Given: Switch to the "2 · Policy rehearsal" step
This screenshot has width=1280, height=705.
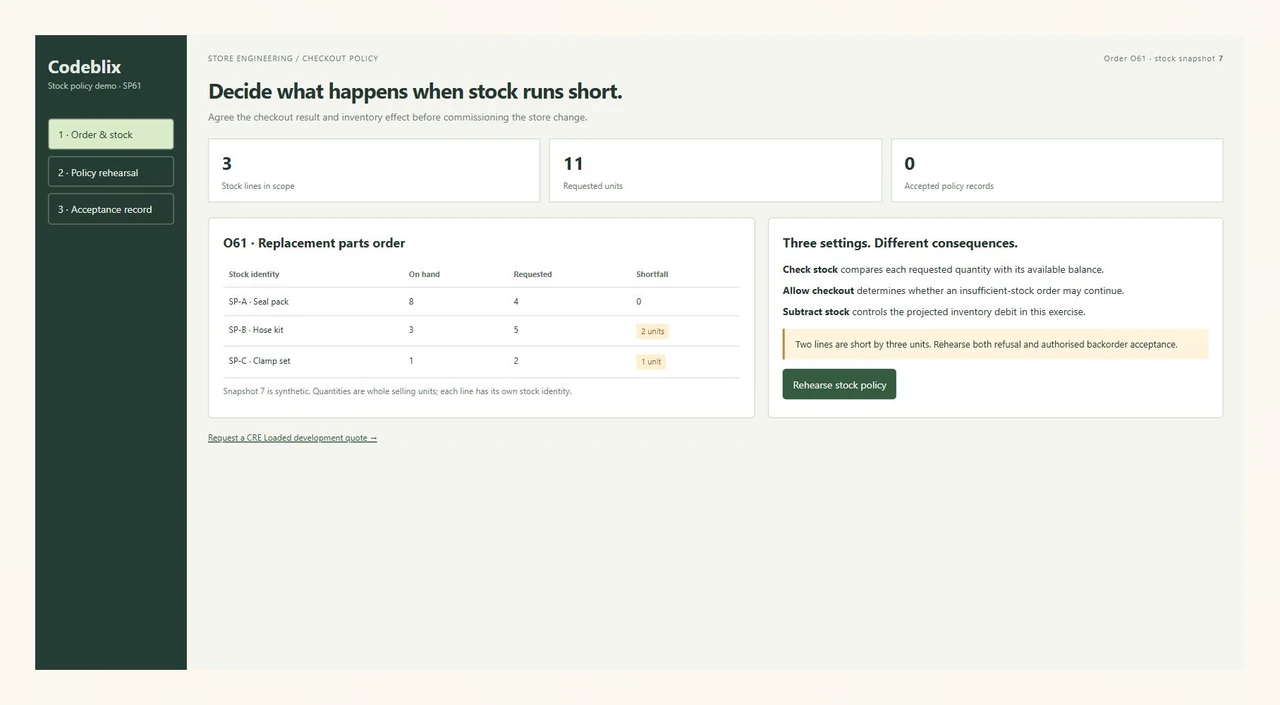Looking at the screenshot, I should [111, 172].
